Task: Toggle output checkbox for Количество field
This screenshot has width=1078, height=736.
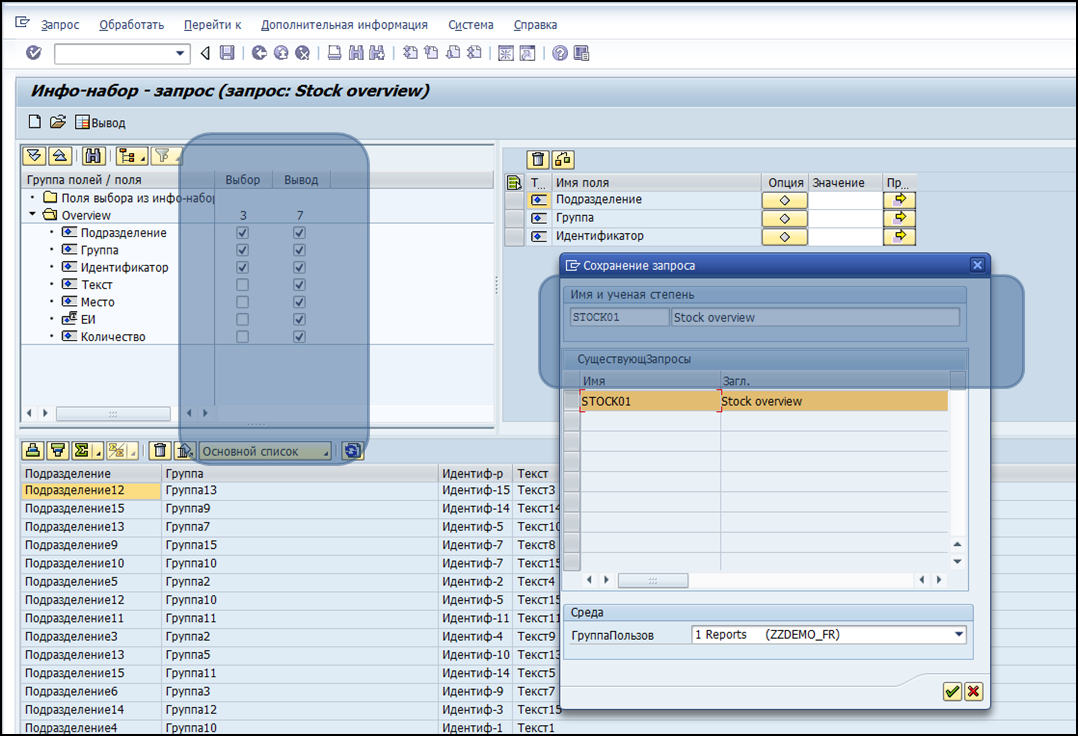Action: (x=299, y=337)
